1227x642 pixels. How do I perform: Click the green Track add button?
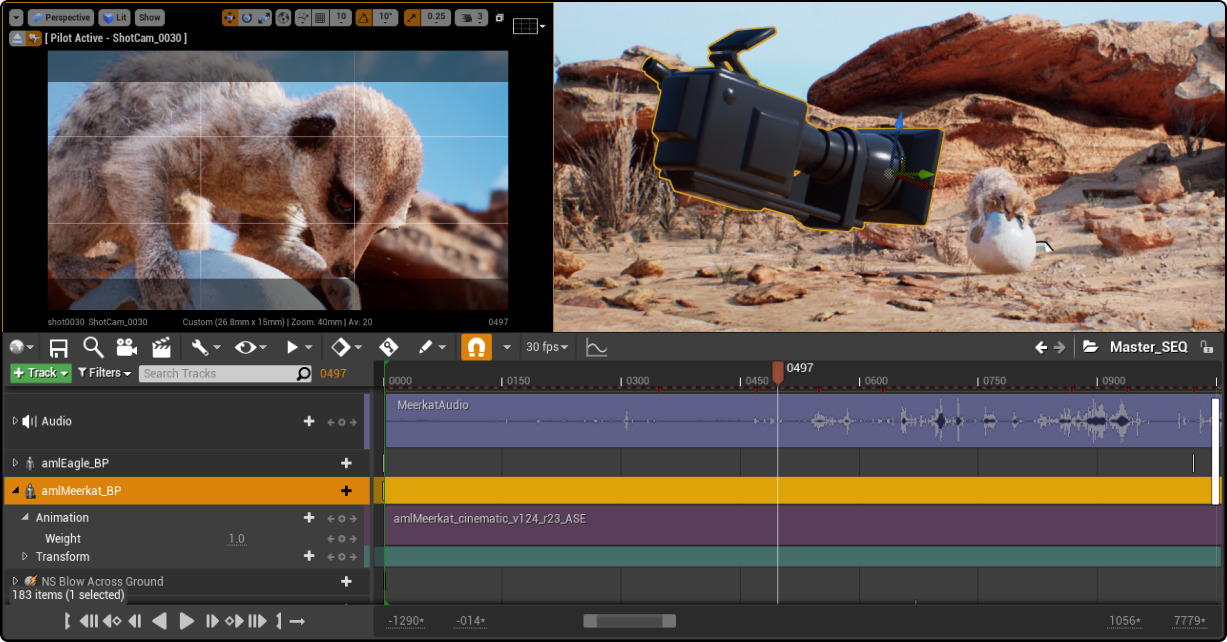[x=41, y=373]
